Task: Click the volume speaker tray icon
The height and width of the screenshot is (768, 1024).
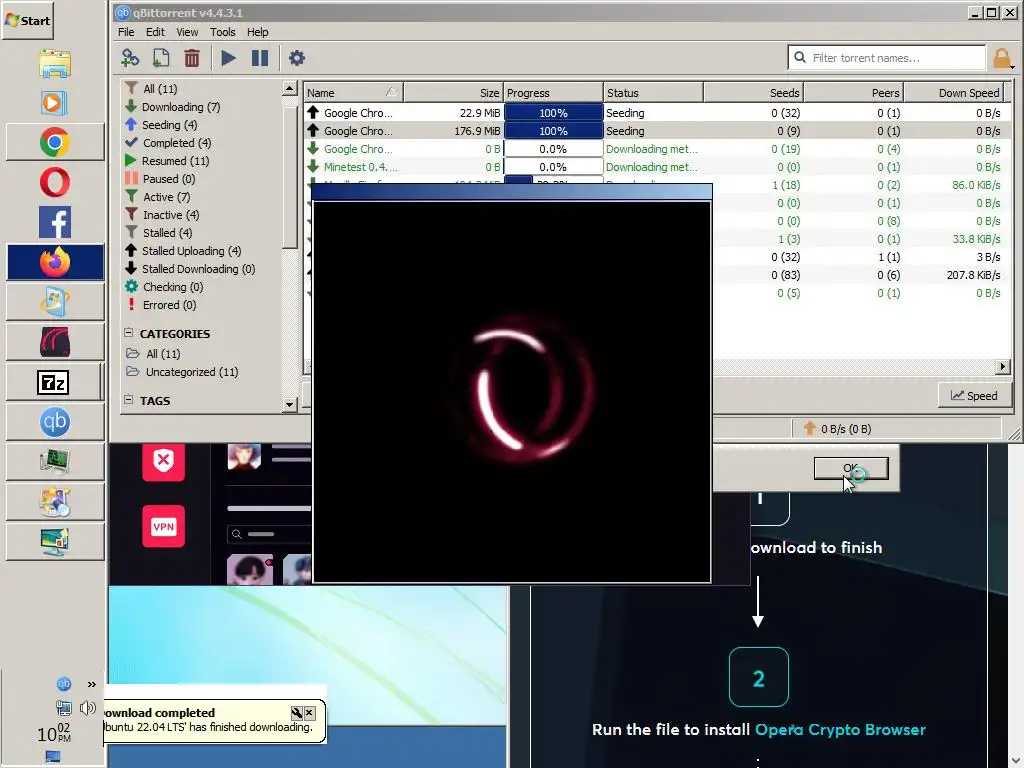Action: (x=88, y=708)
